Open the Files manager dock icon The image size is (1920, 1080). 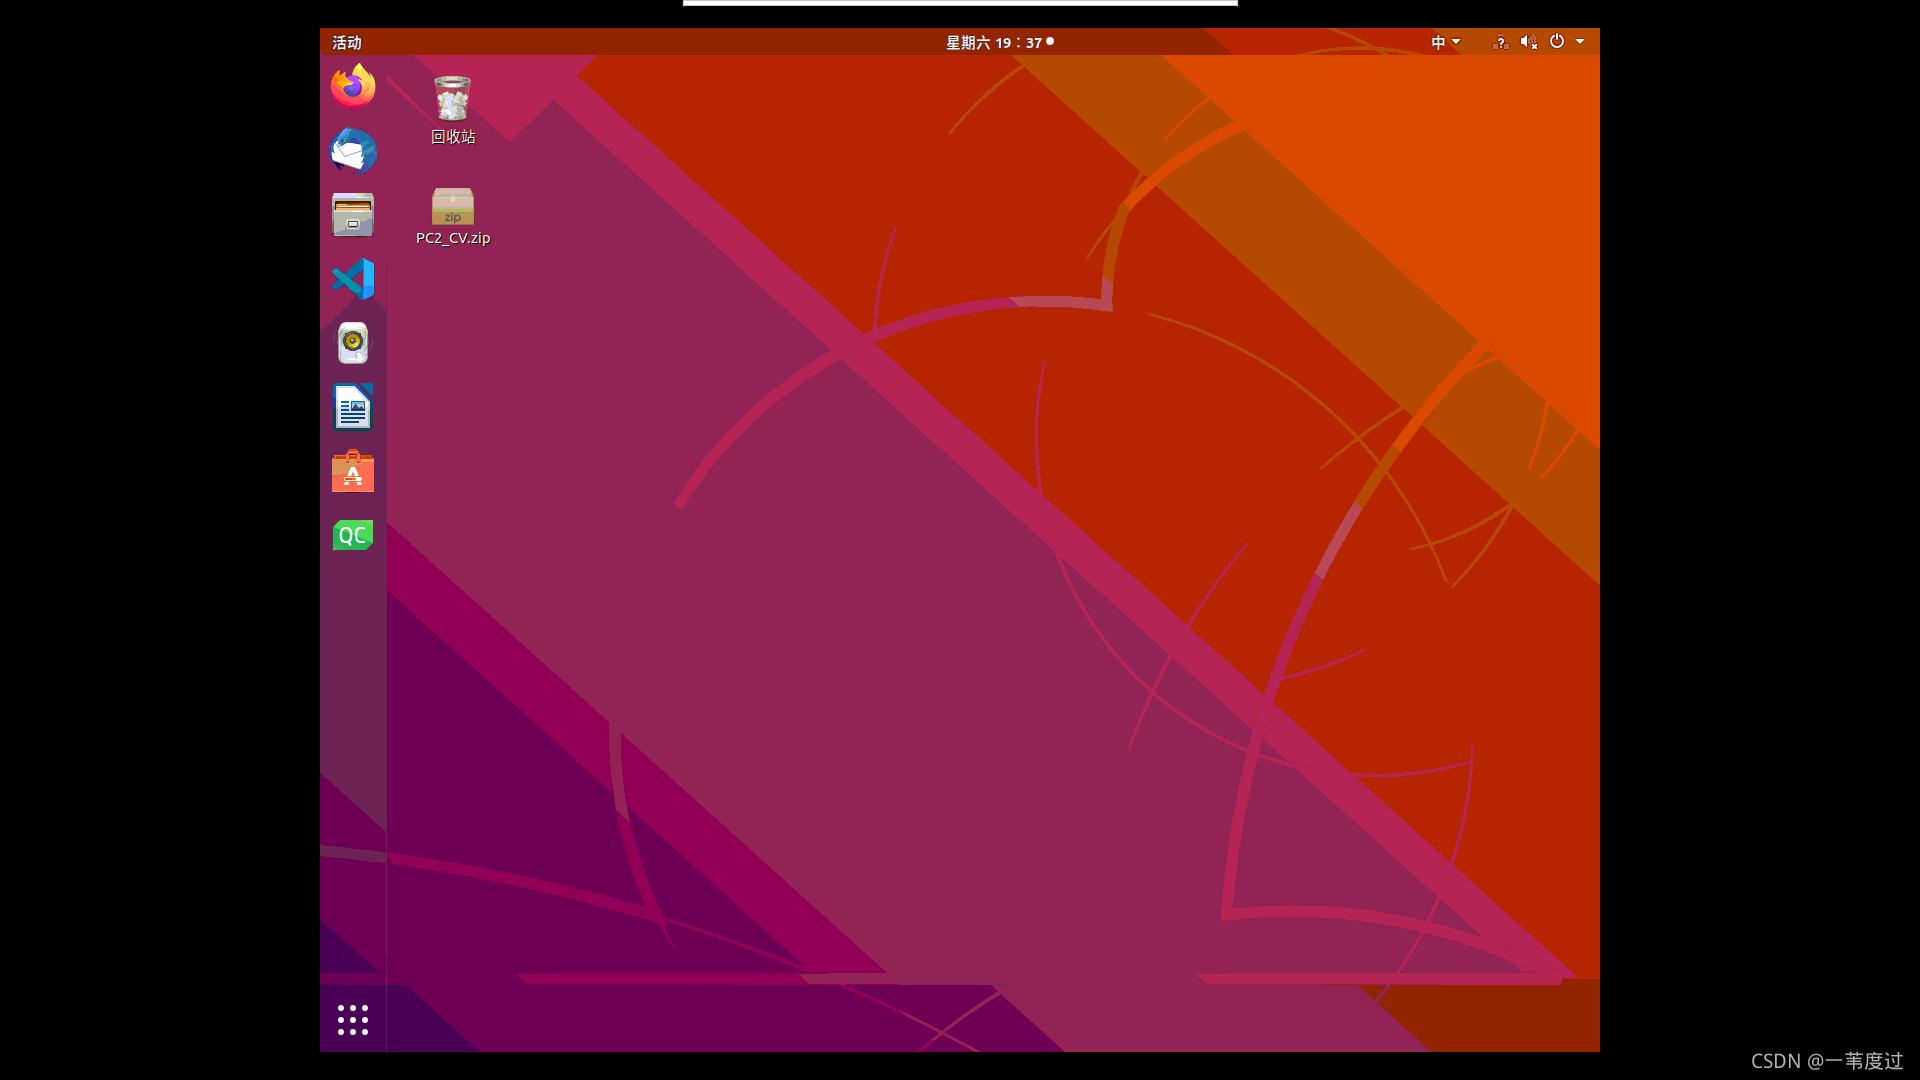click(x=353, y=215)
